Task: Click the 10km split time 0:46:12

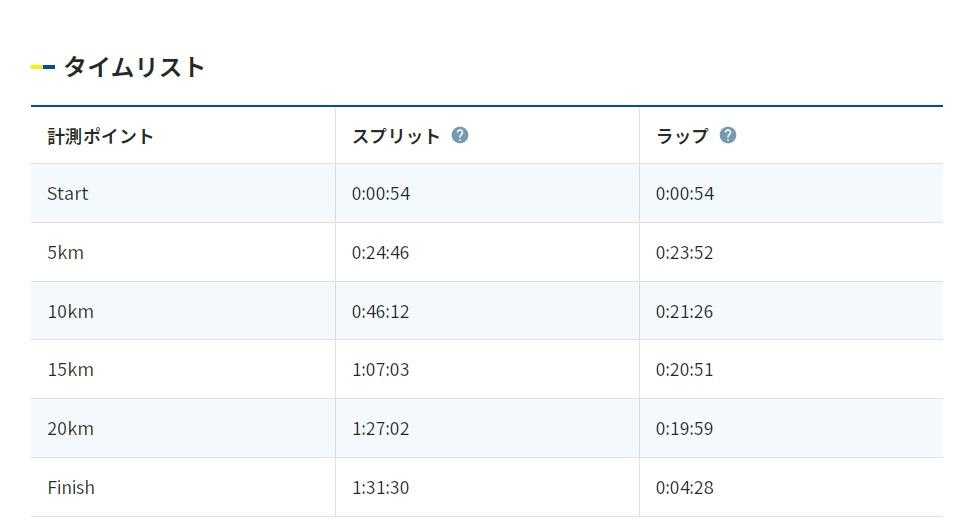Action: [380, 312]
